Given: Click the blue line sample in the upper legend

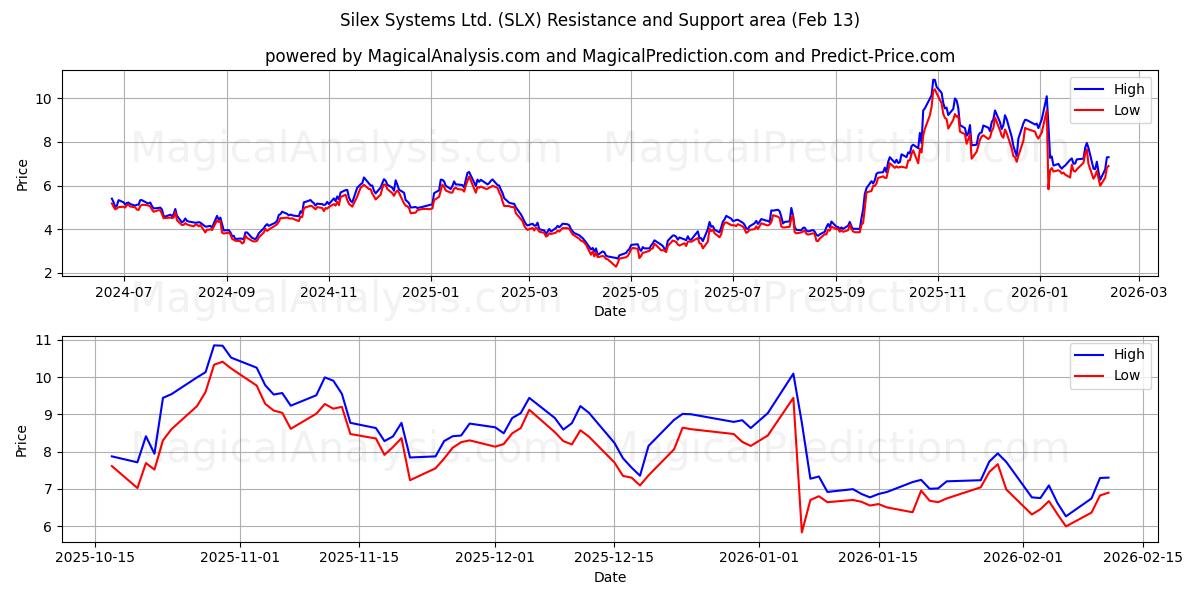Looking at the screenshot, I should coord(1091,90).
